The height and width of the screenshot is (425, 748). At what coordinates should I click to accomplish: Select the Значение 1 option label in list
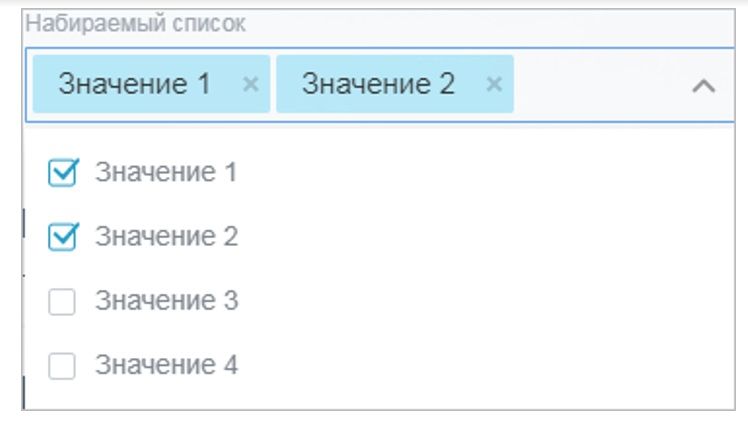click(x=166, y=172)
